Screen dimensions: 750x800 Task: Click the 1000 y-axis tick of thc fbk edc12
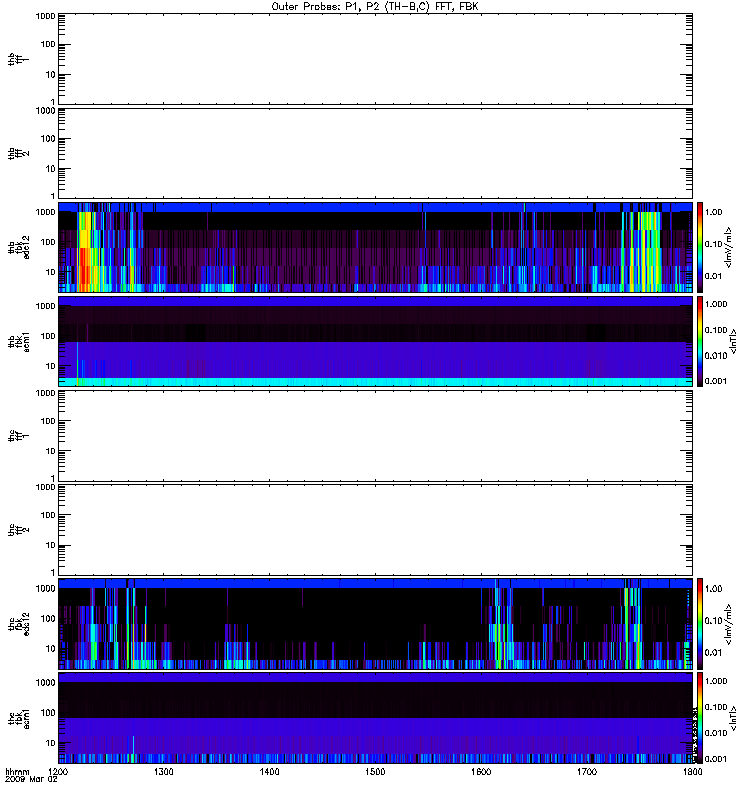[45, 588]
